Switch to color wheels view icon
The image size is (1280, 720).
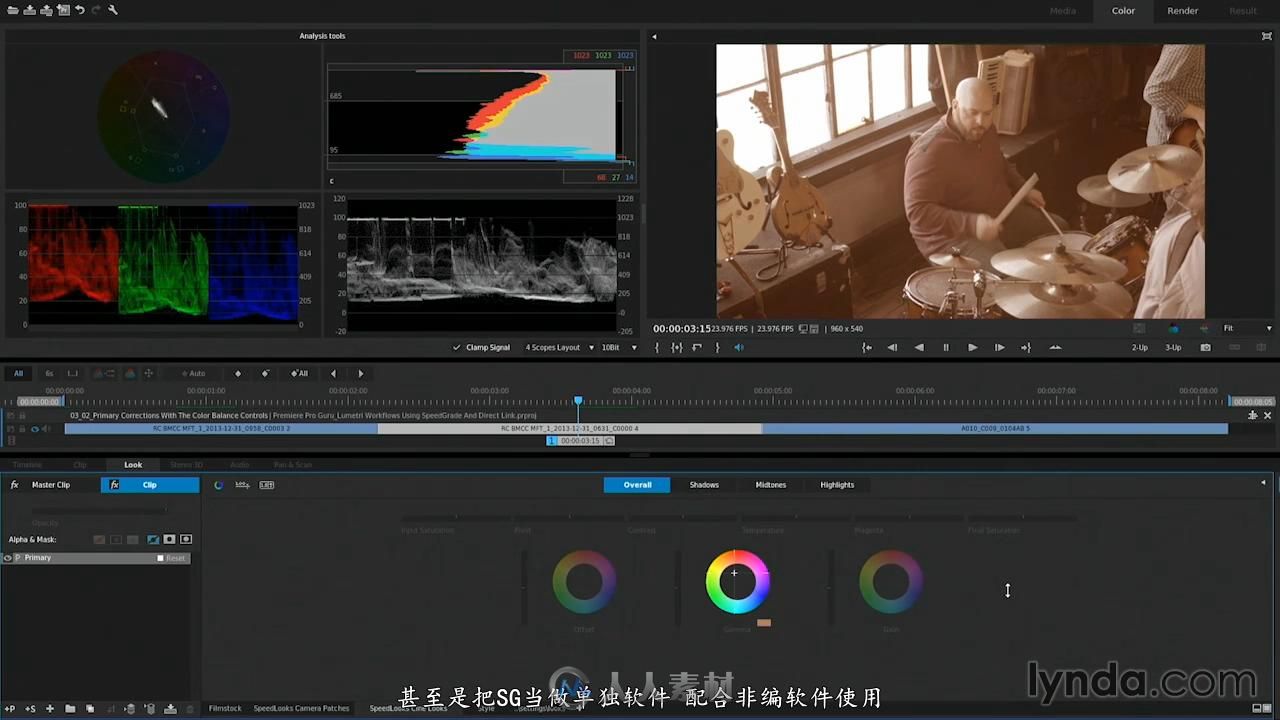pyautogui.click(x=219, y=484)
